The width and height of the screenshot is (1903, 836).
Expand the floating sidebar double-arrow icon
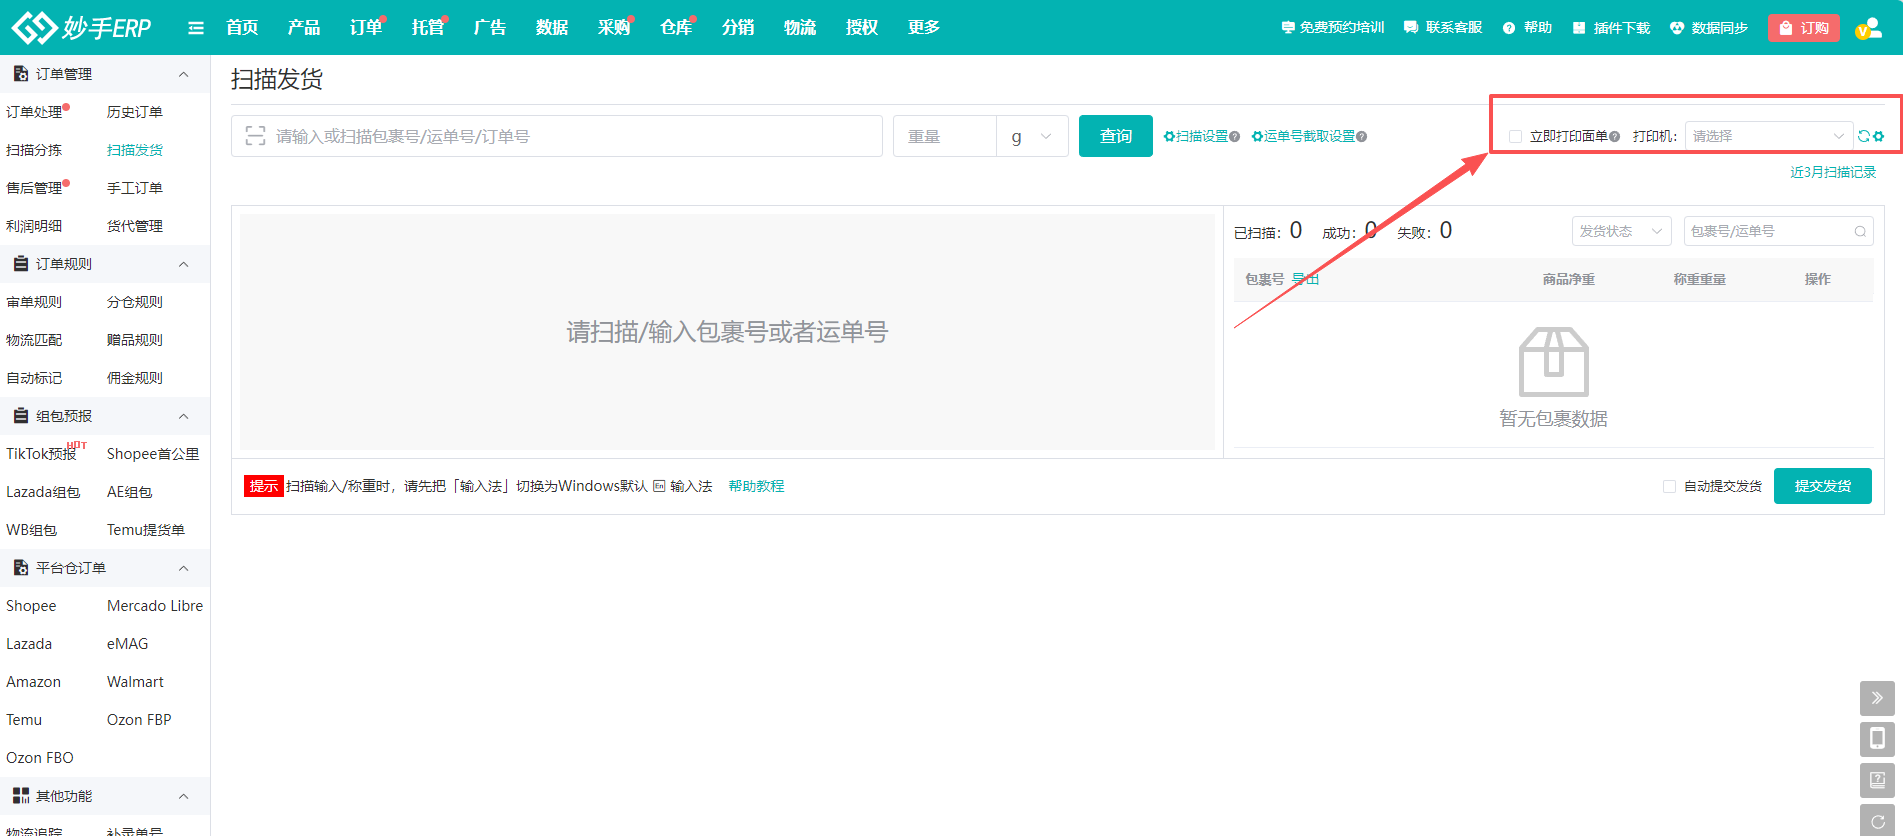[x=1877, y=697]
